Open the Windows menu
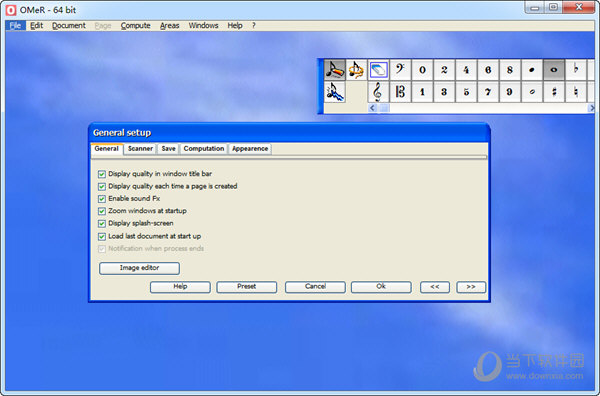This screenshot has height=396, width=600. tap(203, 26)
